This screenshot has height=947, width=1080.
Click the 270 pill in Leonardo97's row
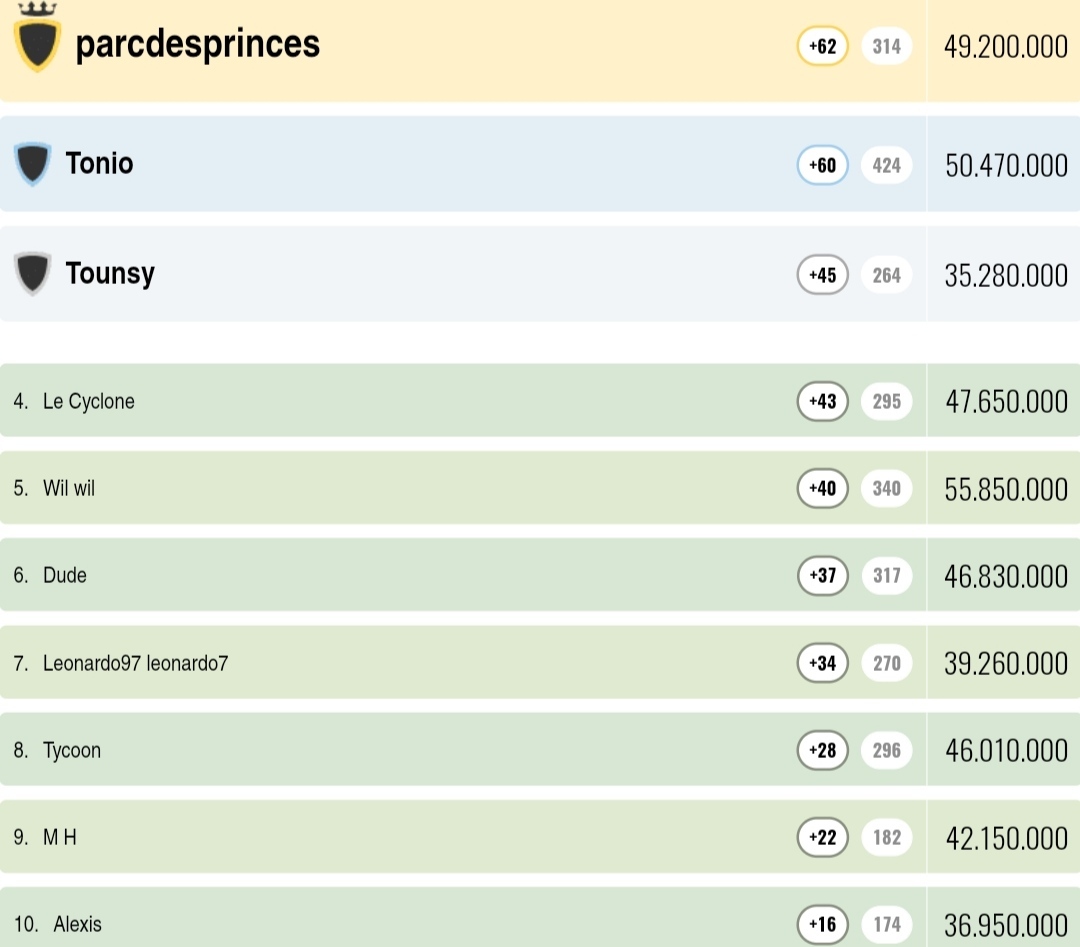[886, 662]
